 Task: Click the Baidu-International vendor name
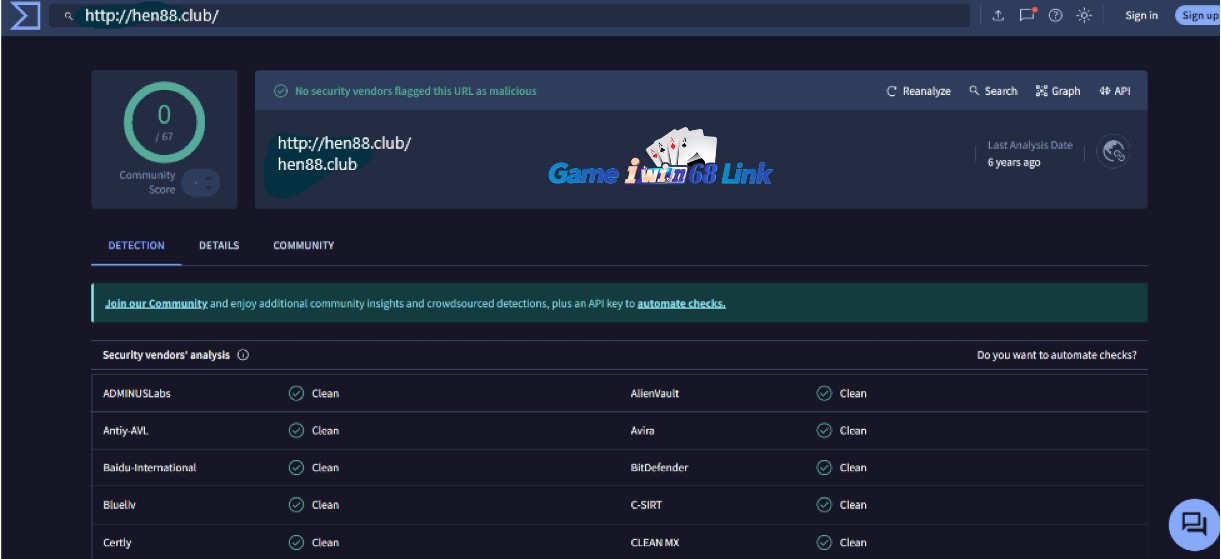pyautogui.click(x=150, y=468)
